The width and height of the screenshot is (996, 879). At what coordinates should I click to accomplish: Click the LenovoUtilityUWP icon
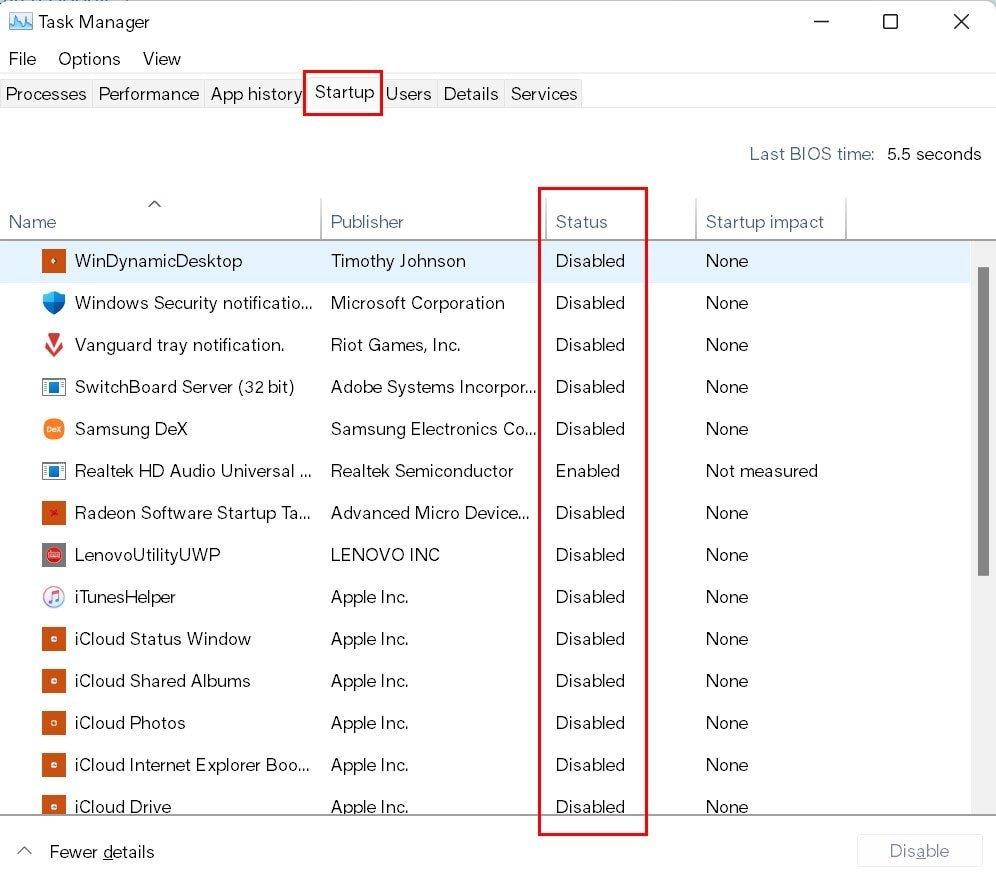point(54,554)
